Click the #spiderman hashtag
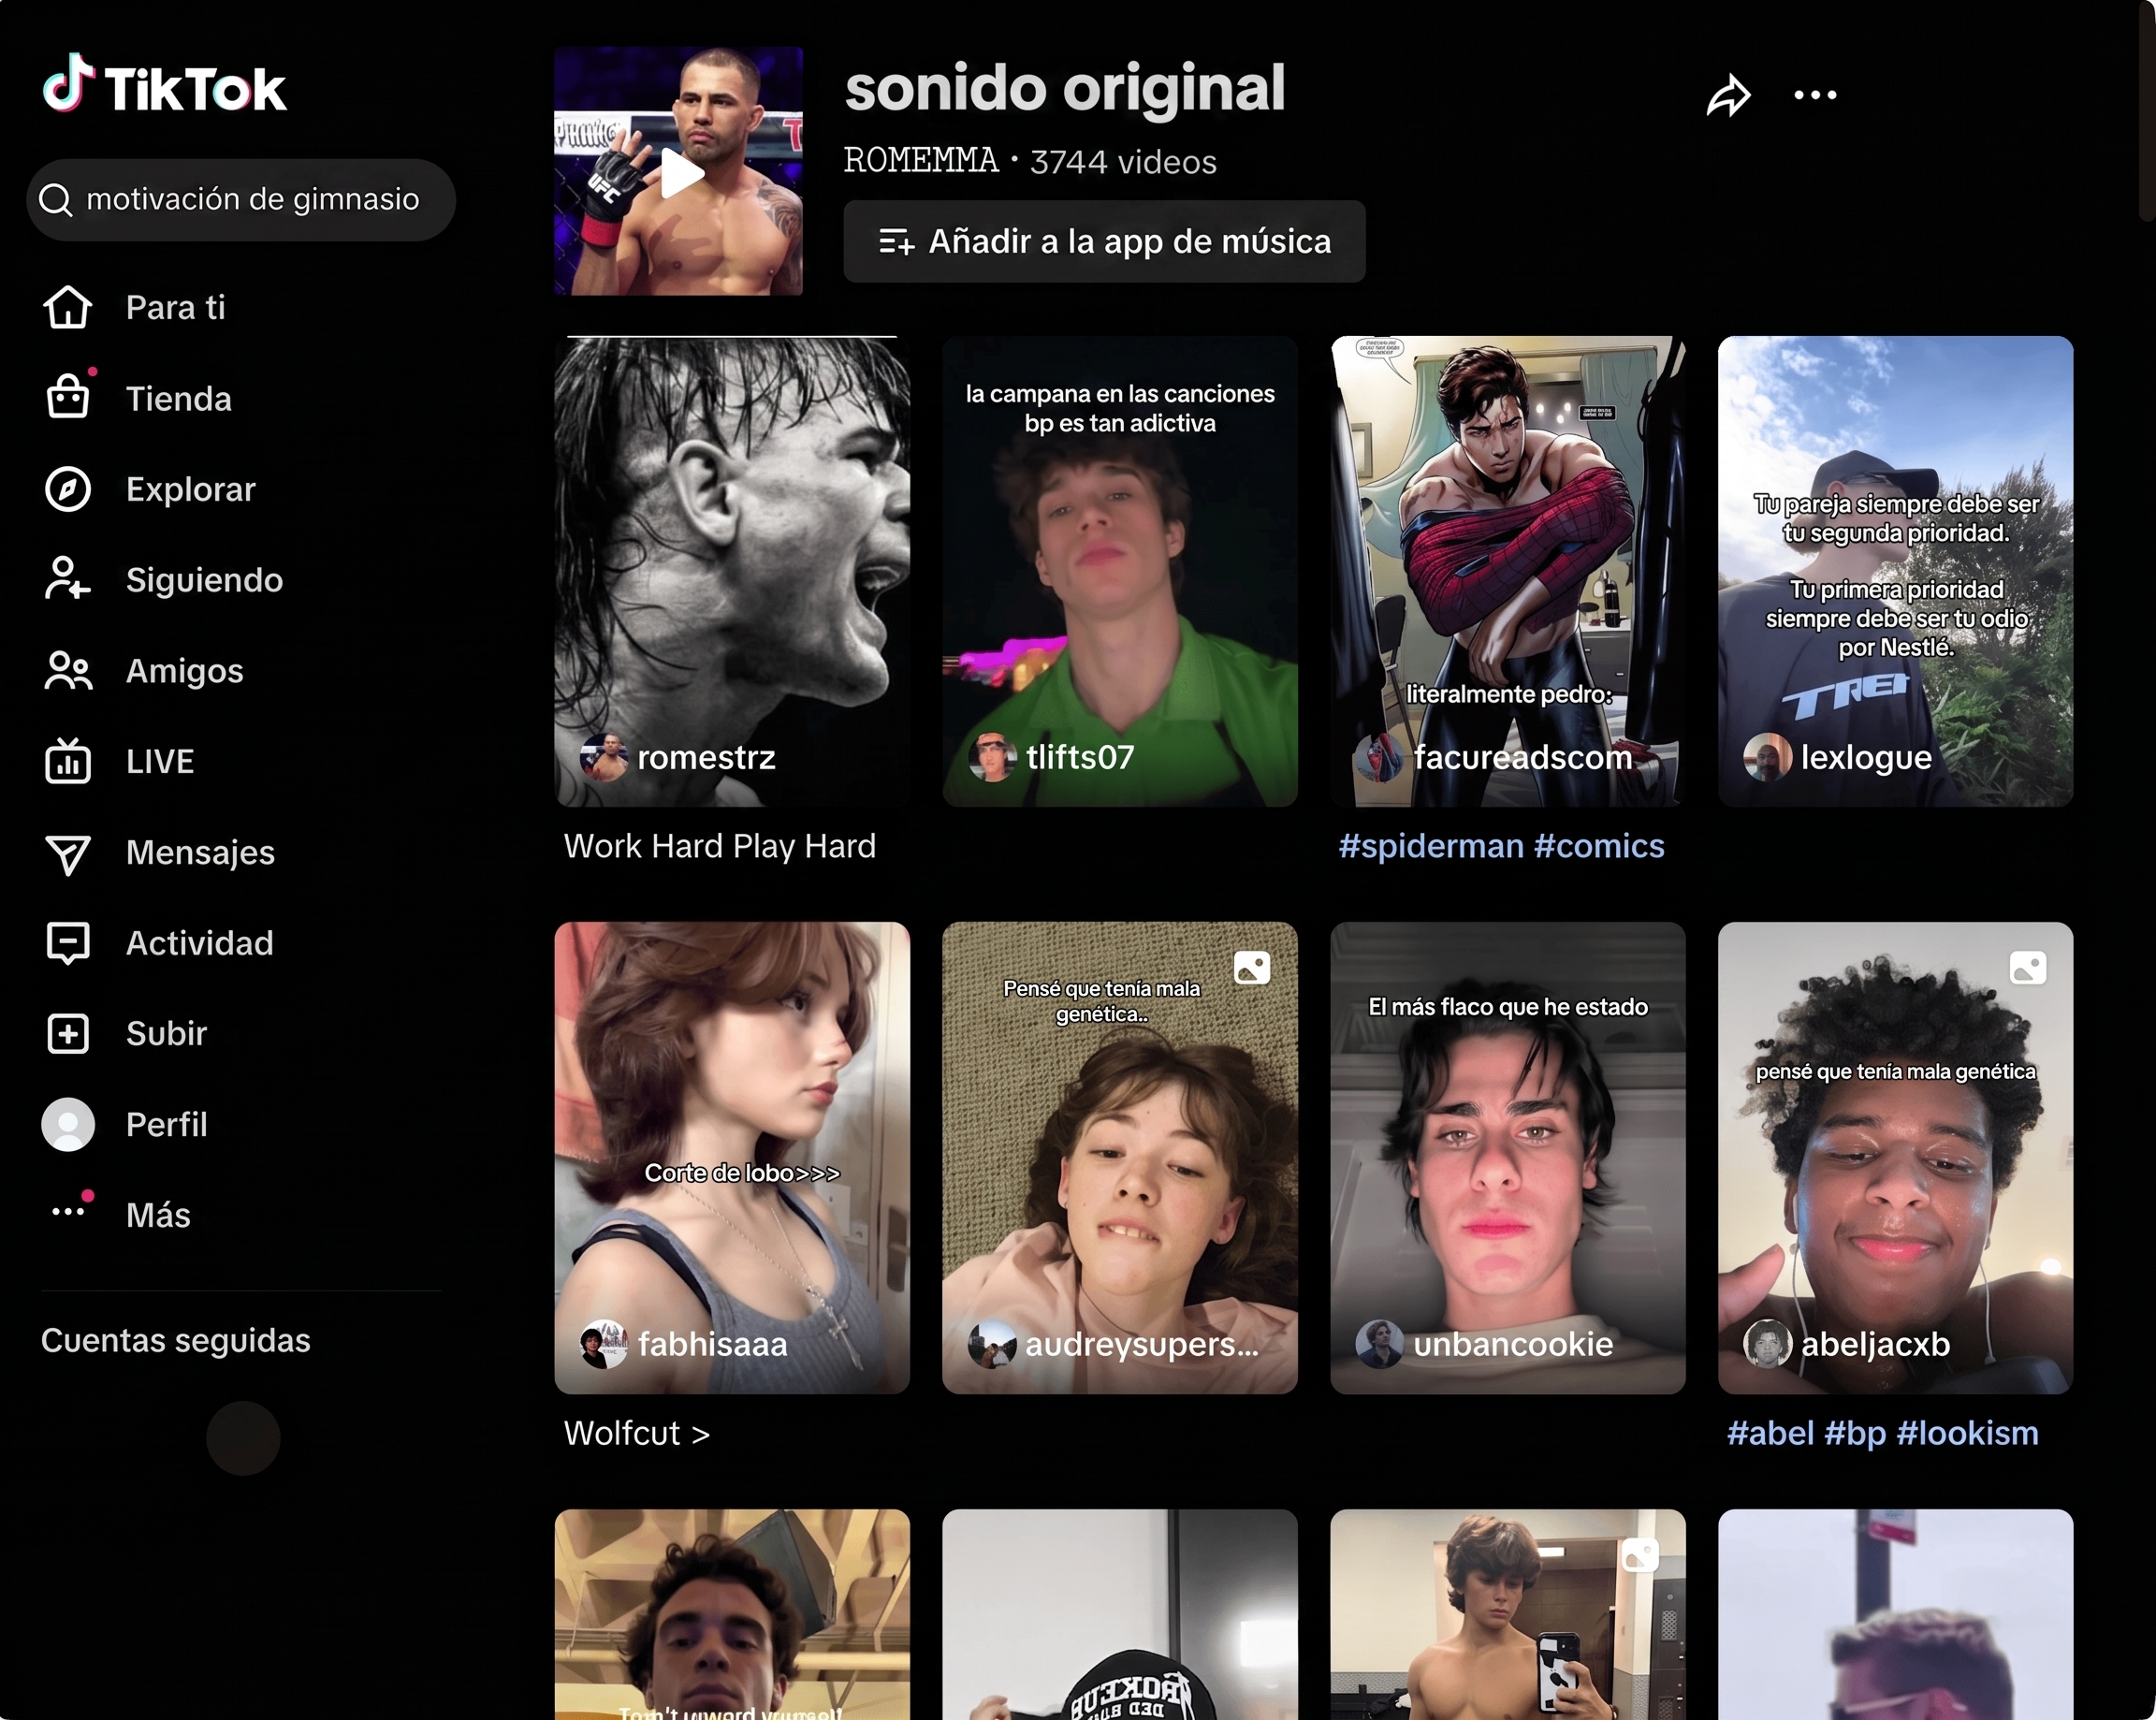Screen dimensions: 2156x1720 [x=1431, y=846]
